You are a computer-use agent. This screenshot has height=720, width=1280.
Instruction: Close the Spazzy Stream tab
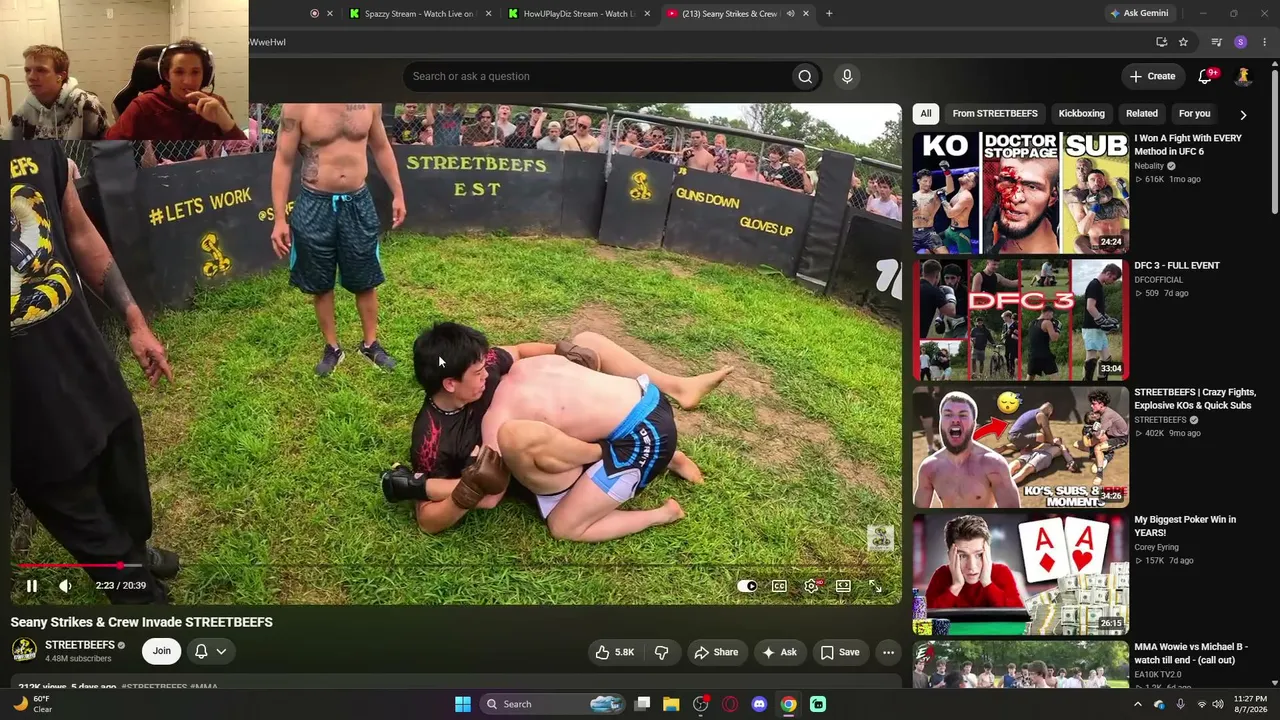click(x=489, y=14)
